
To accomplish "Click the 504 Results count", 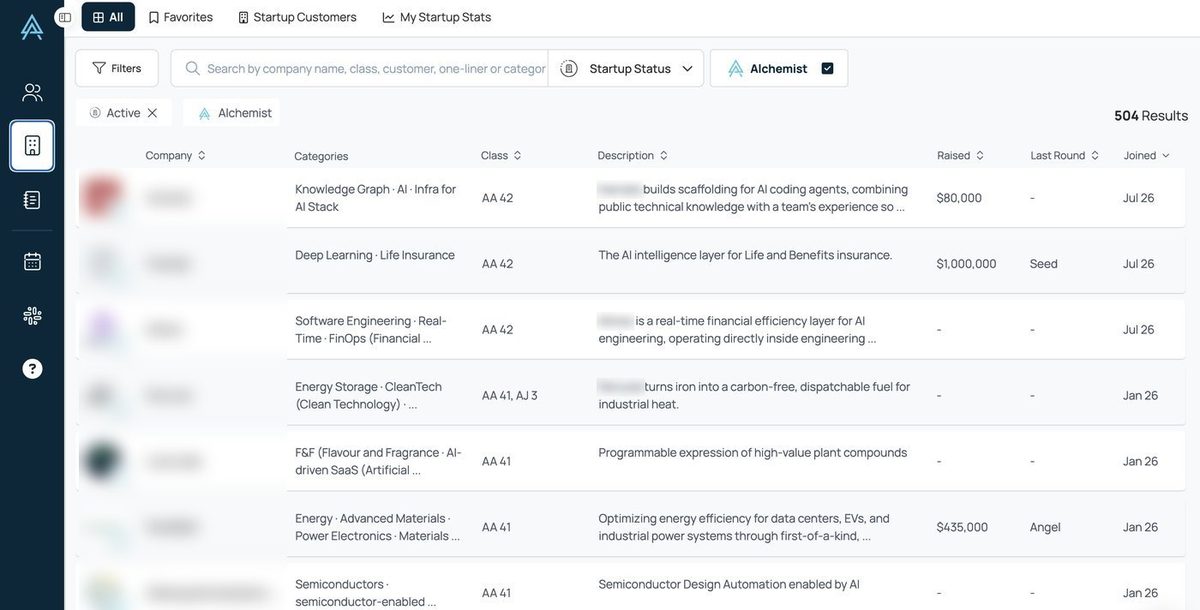I will (x=1151, y=116).
